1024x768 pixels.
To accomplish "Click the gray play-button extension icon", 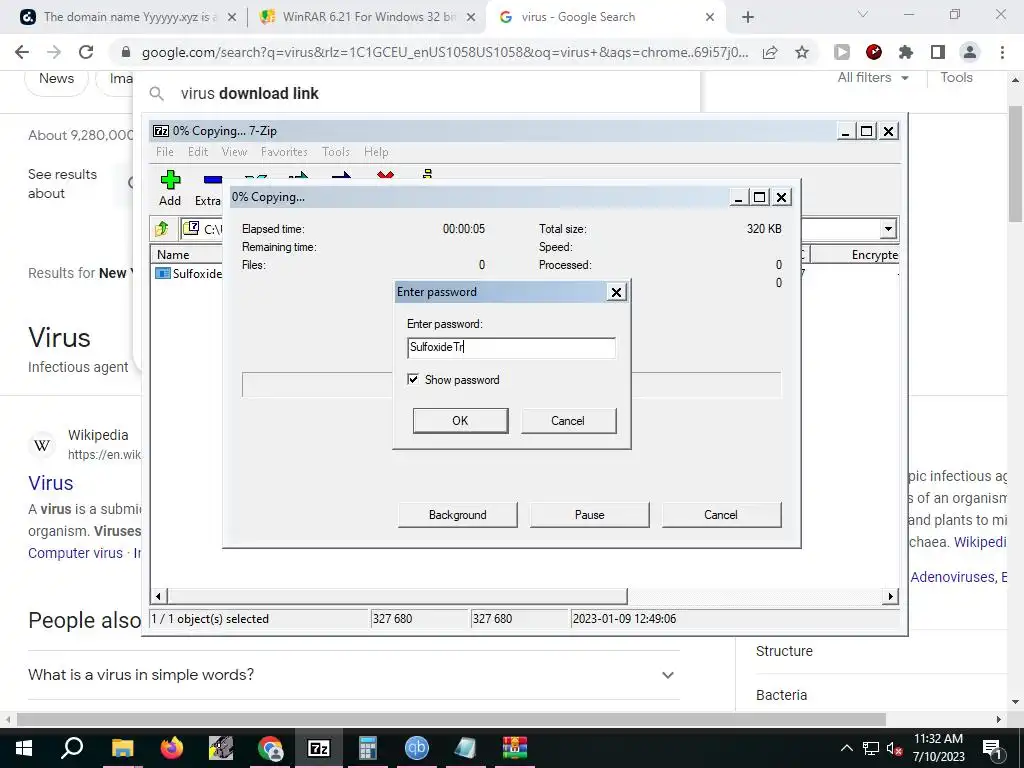I will point(842,52).
